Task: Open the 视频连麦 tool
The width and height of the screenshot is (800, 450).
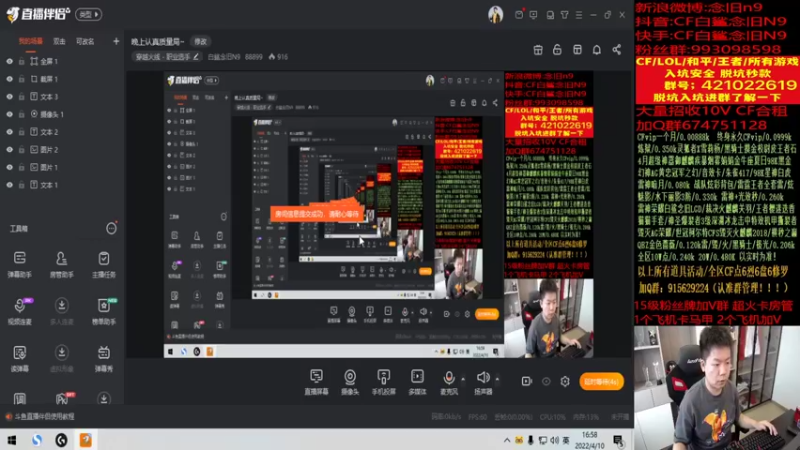Action: 19,311
